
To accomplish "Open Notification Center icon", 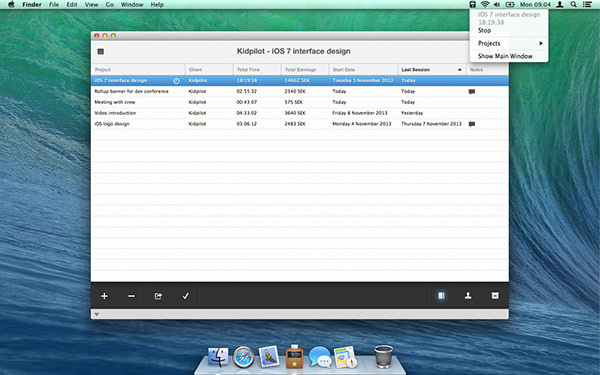I will point(587,5).
